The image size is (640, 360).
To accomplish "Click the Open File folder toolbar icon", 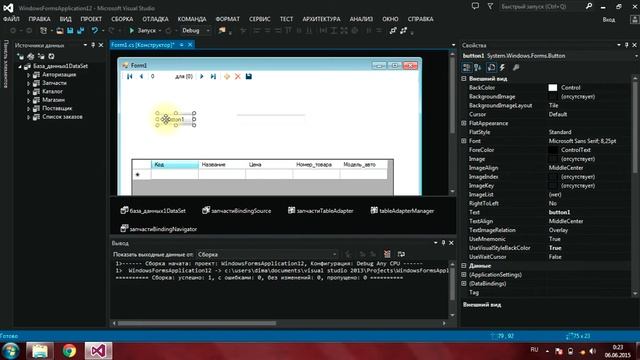I will (x=60, y=31).
